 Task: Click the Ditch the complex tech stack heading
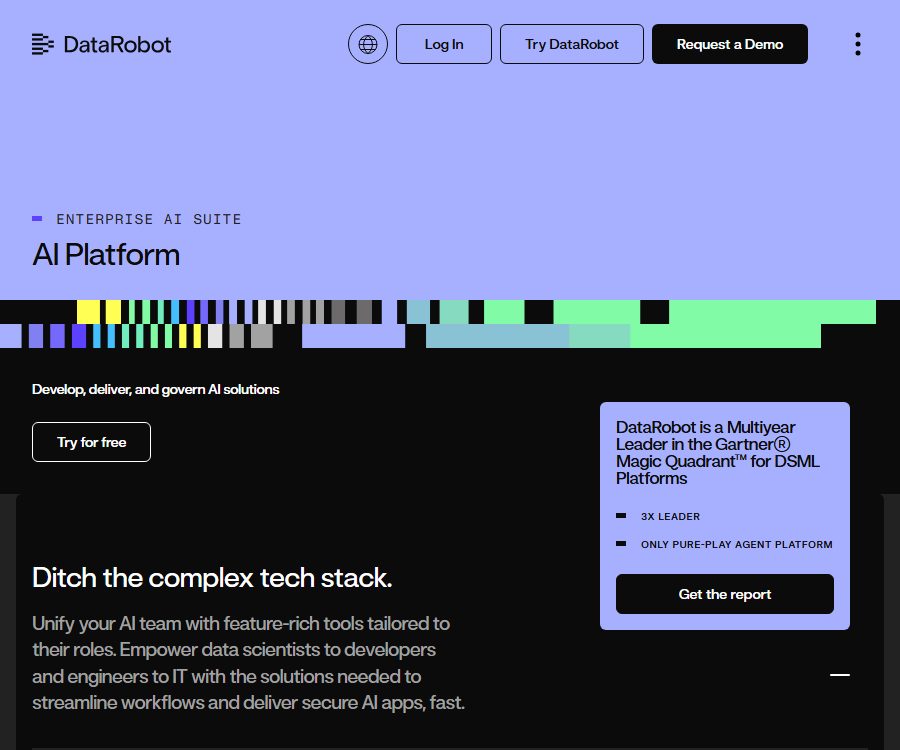pyautogui.click(x=212, y=578)
